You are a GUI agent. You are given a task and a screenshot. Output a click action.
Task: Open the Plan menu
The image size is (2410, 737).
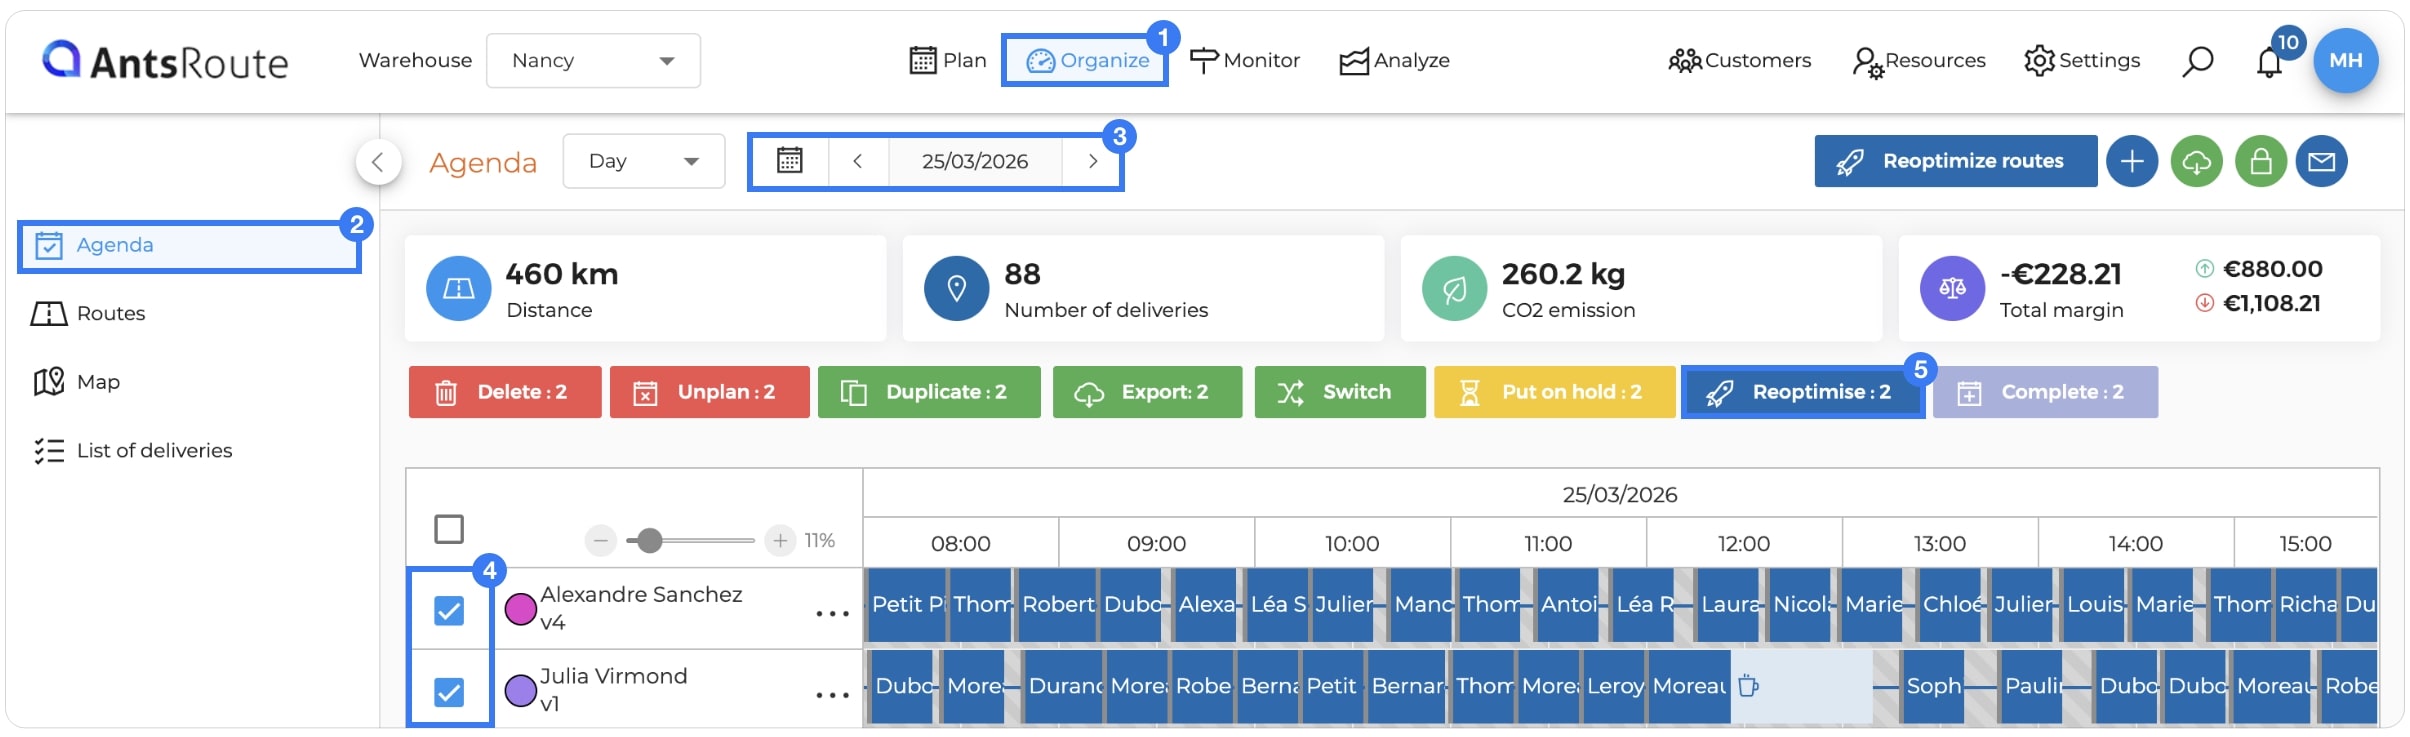(x=947, y=60)
